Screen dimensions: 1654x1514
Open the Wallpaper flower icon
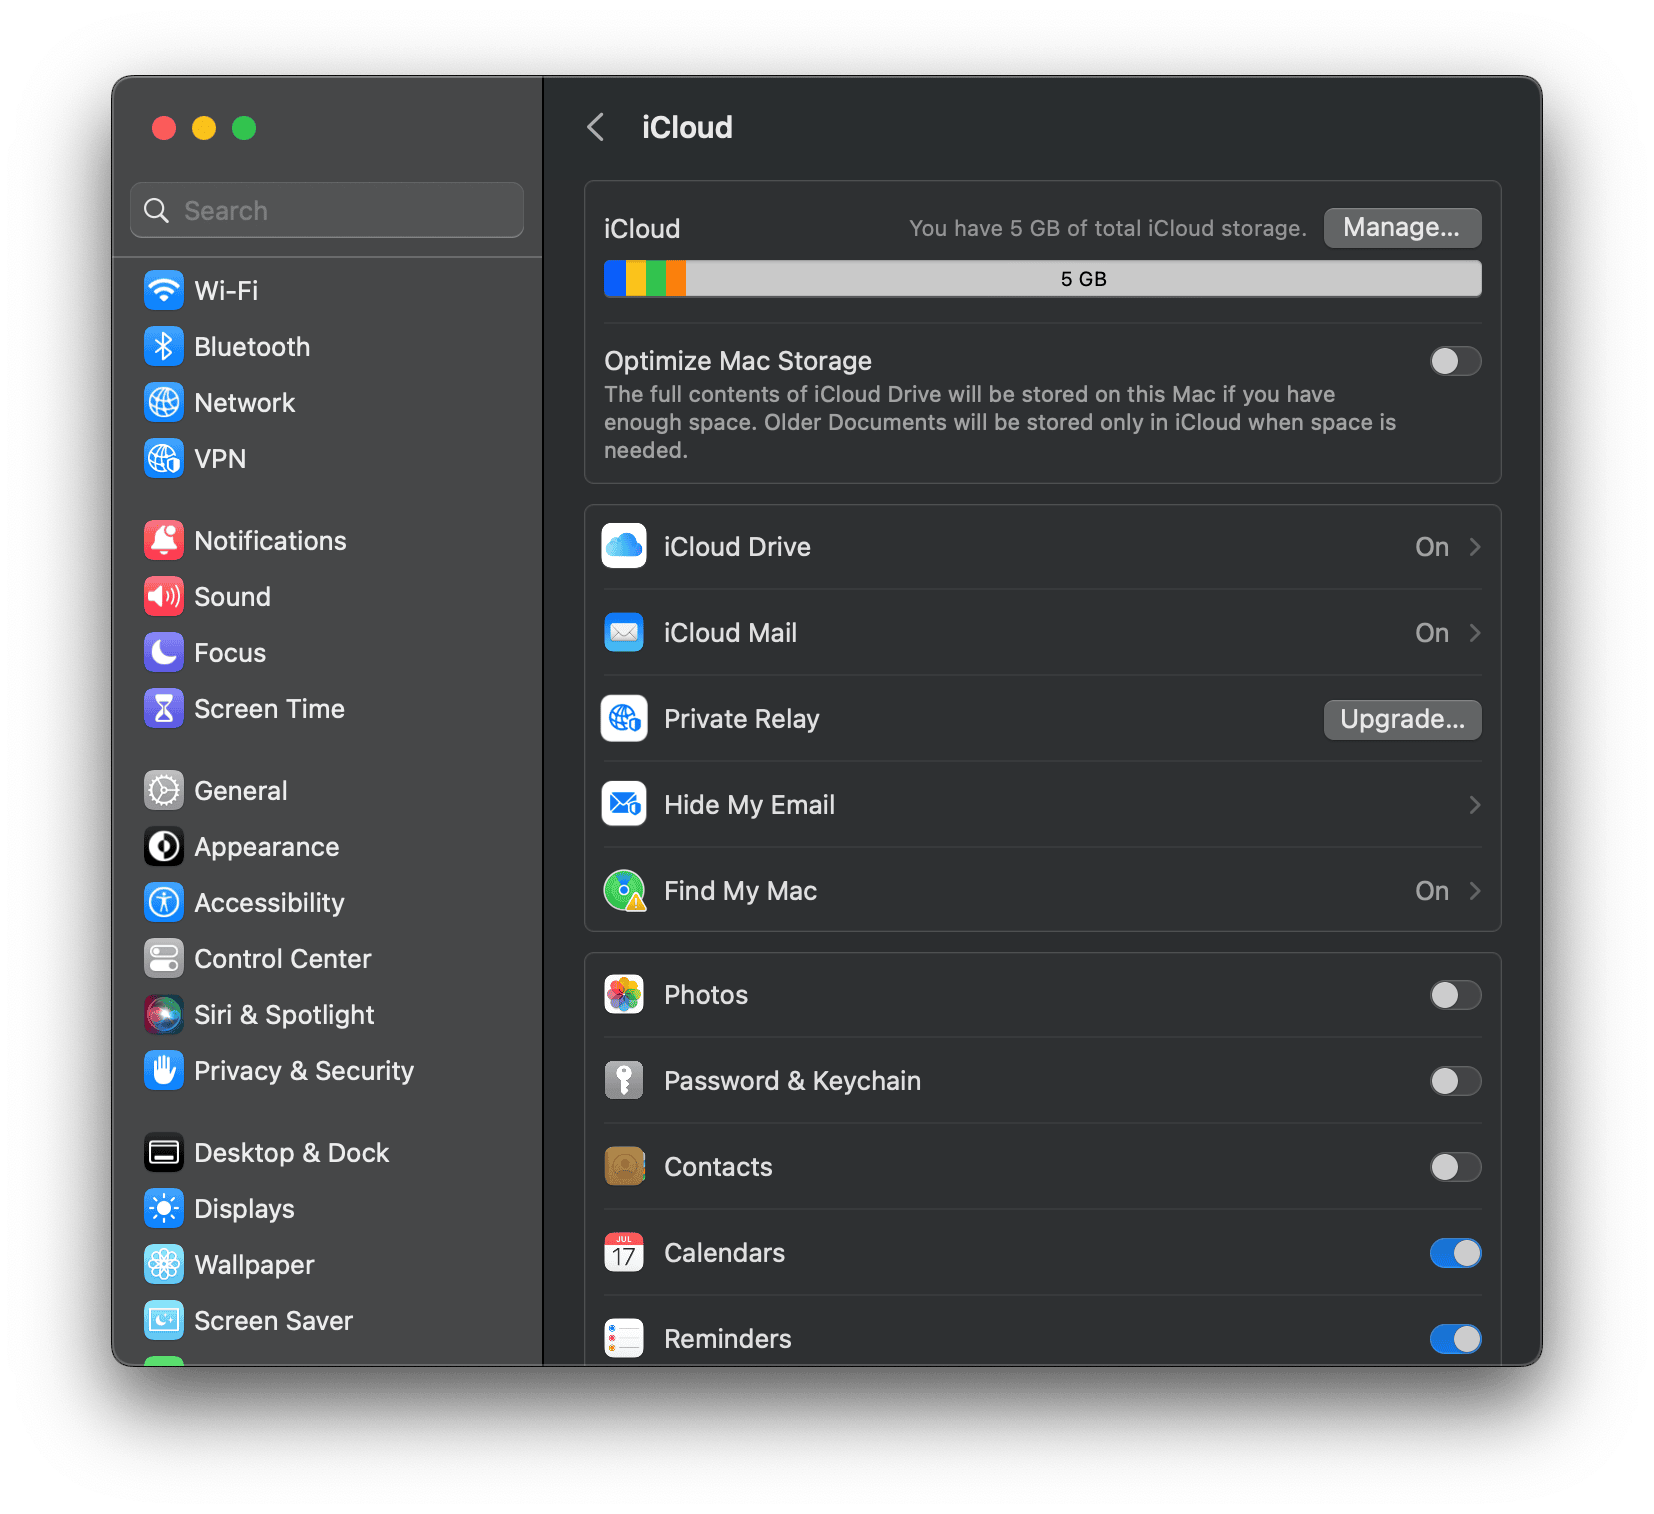click(164, 1265)
